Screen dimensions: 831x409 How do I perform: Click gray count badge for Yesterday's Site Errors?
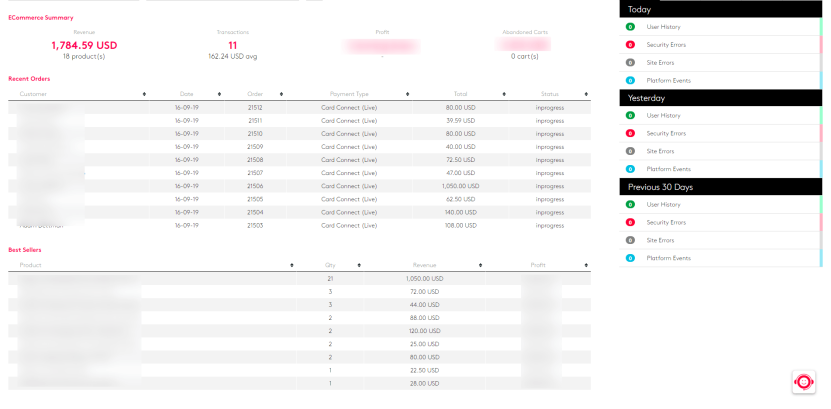[x=630, y=151]
